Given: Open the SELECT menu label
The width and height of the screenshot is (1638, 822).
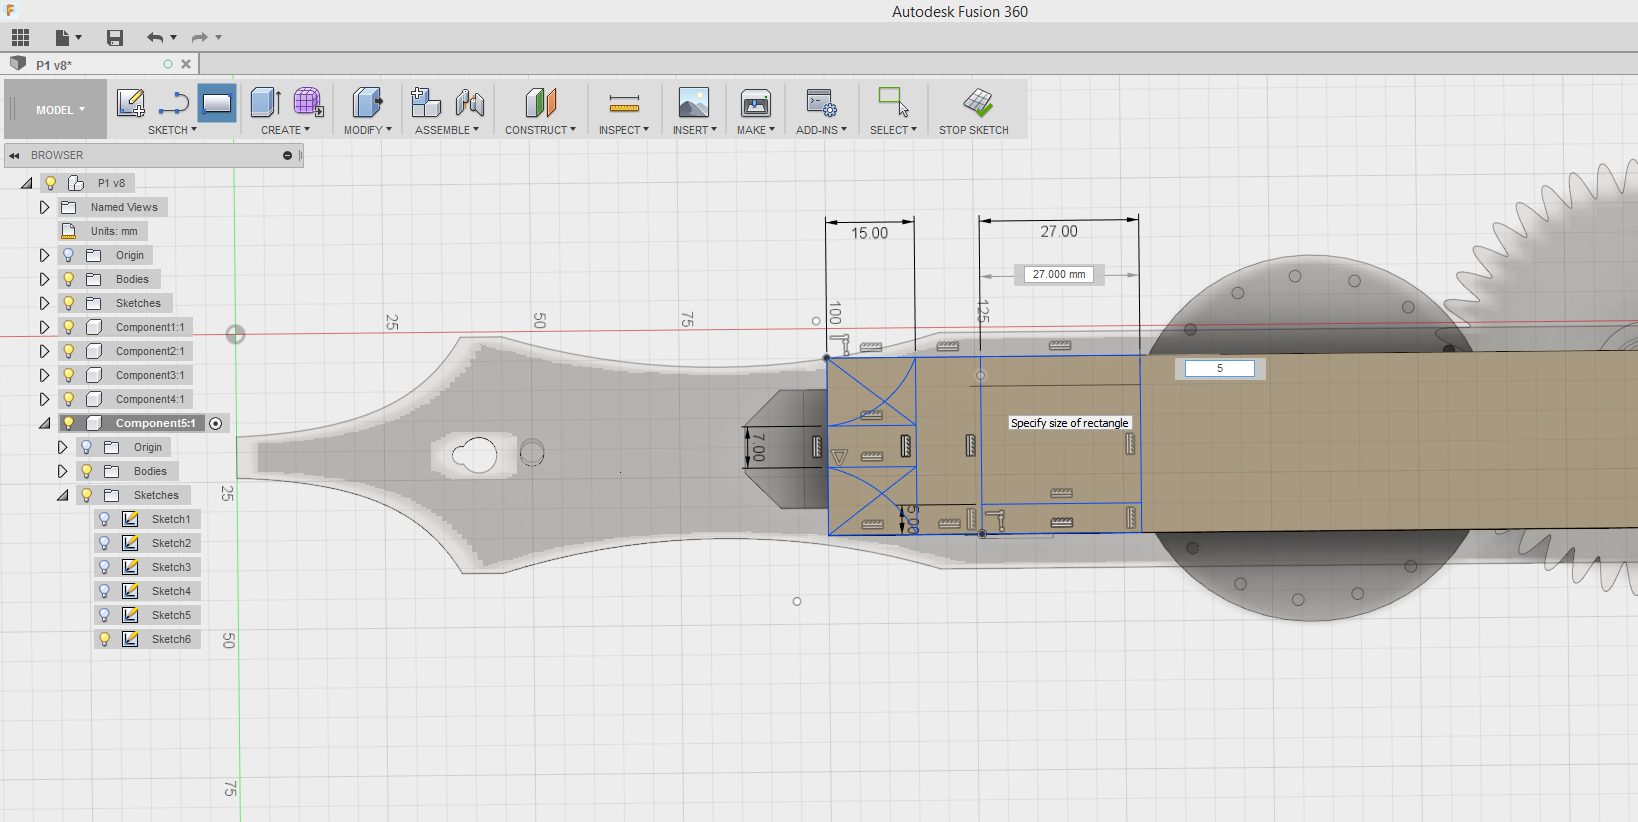Looking at the screenshot, I should (x=893, y=130).
